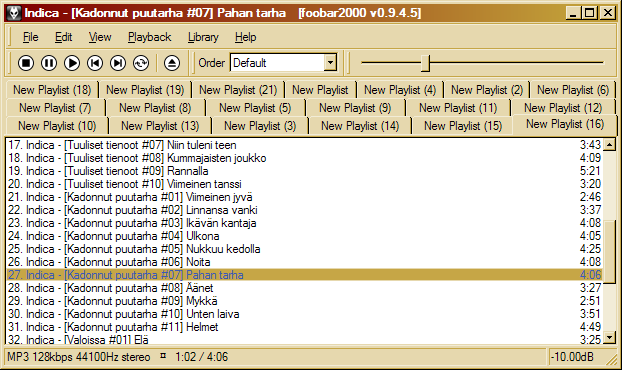
Task: Click the window resize grip corner
Action: [611, 359]
